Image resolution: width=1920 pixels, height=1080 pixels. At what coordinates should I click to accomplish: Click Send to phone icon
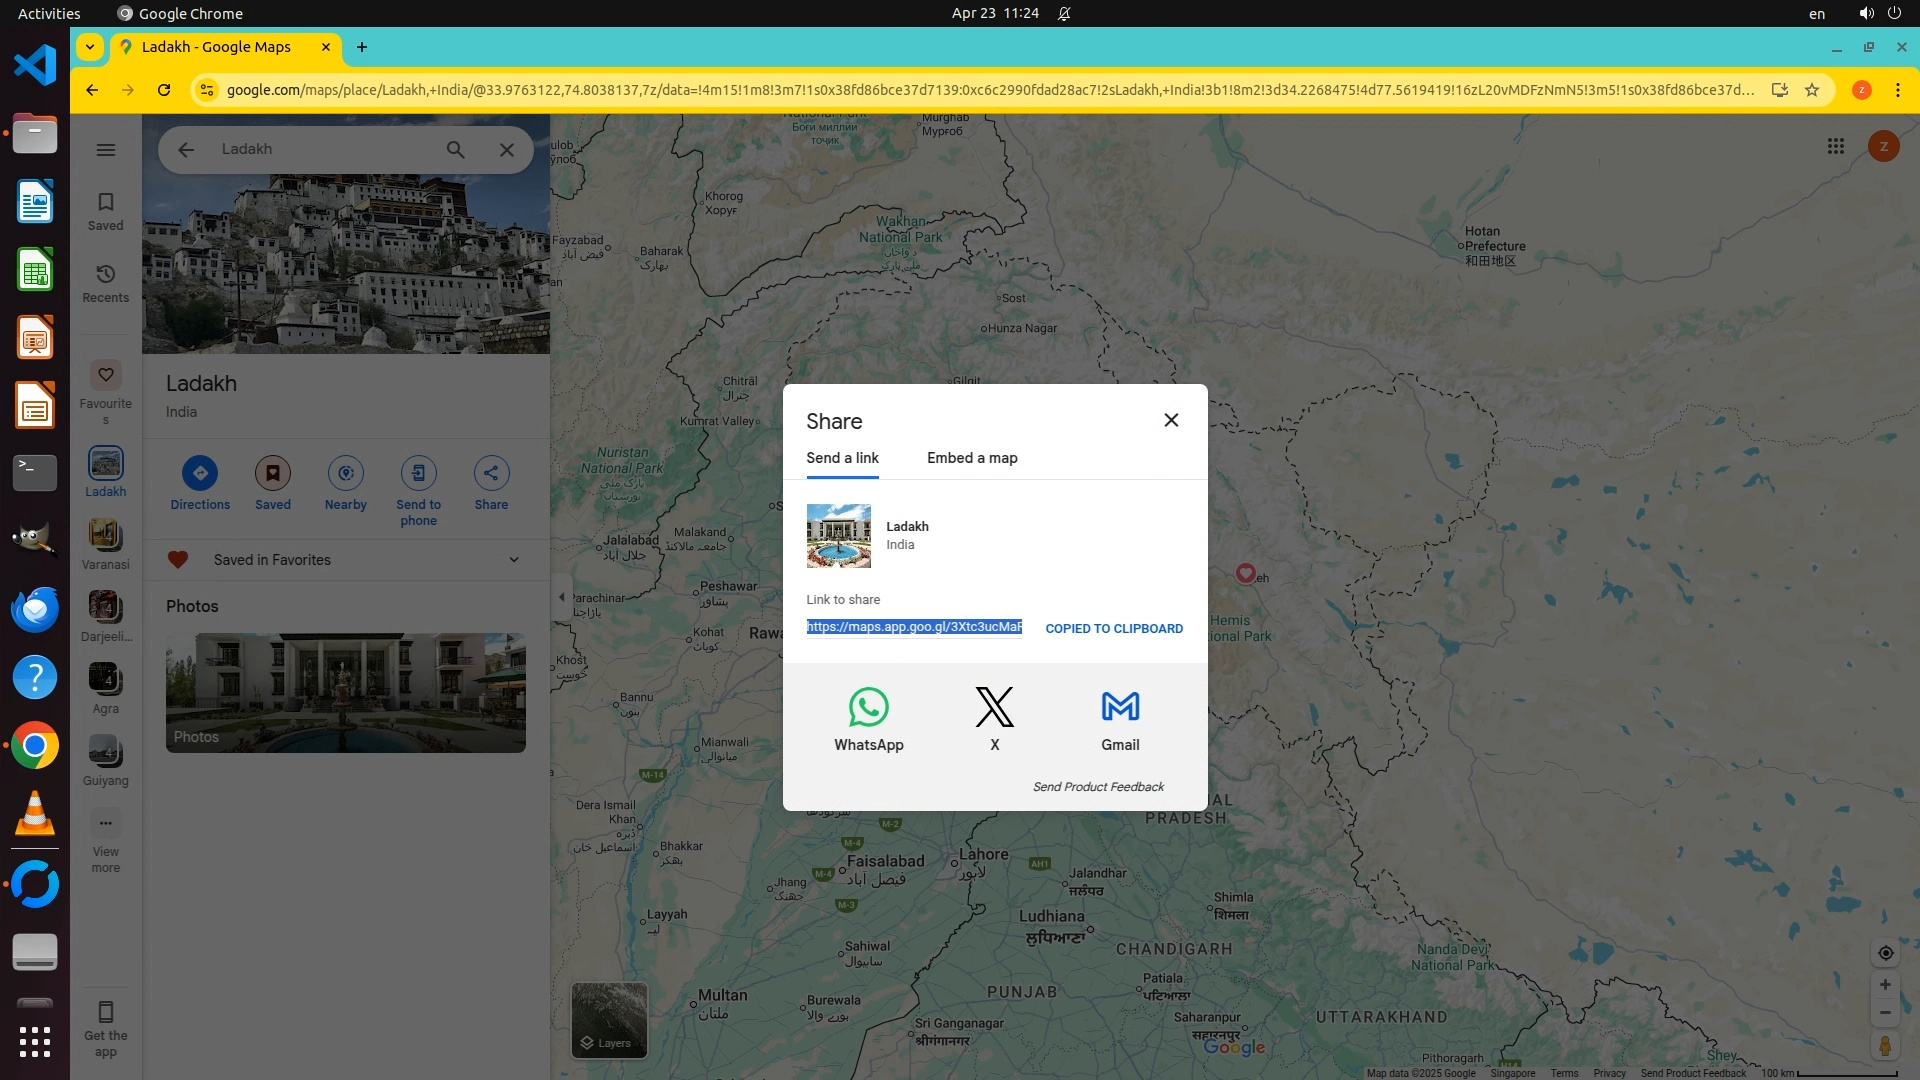coord(418,473)
